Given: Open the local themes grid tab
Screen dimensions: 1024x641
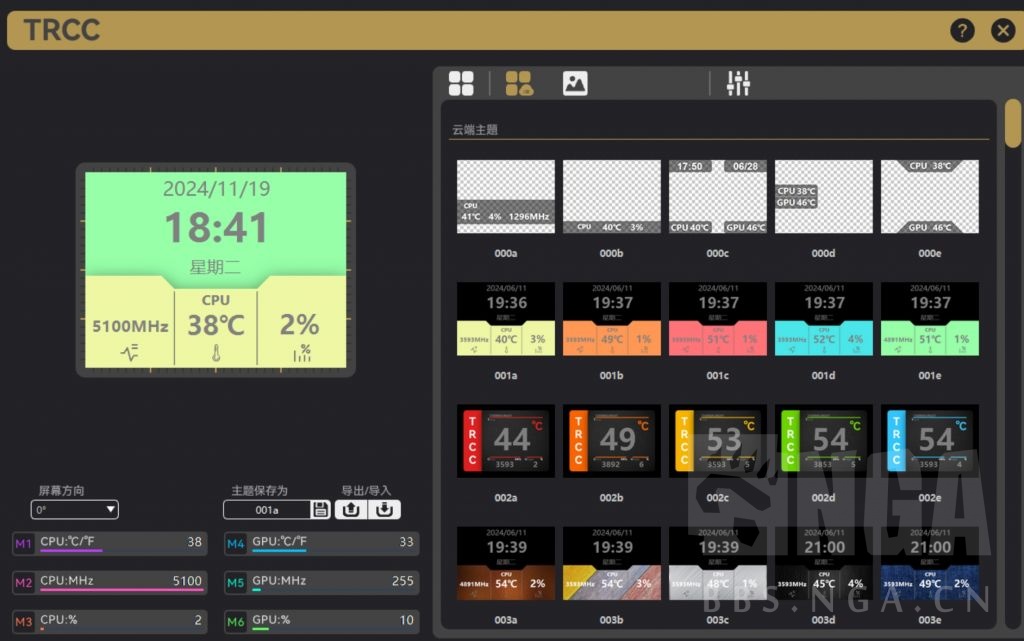Looking at the screenshot, I should click(461, 84).
